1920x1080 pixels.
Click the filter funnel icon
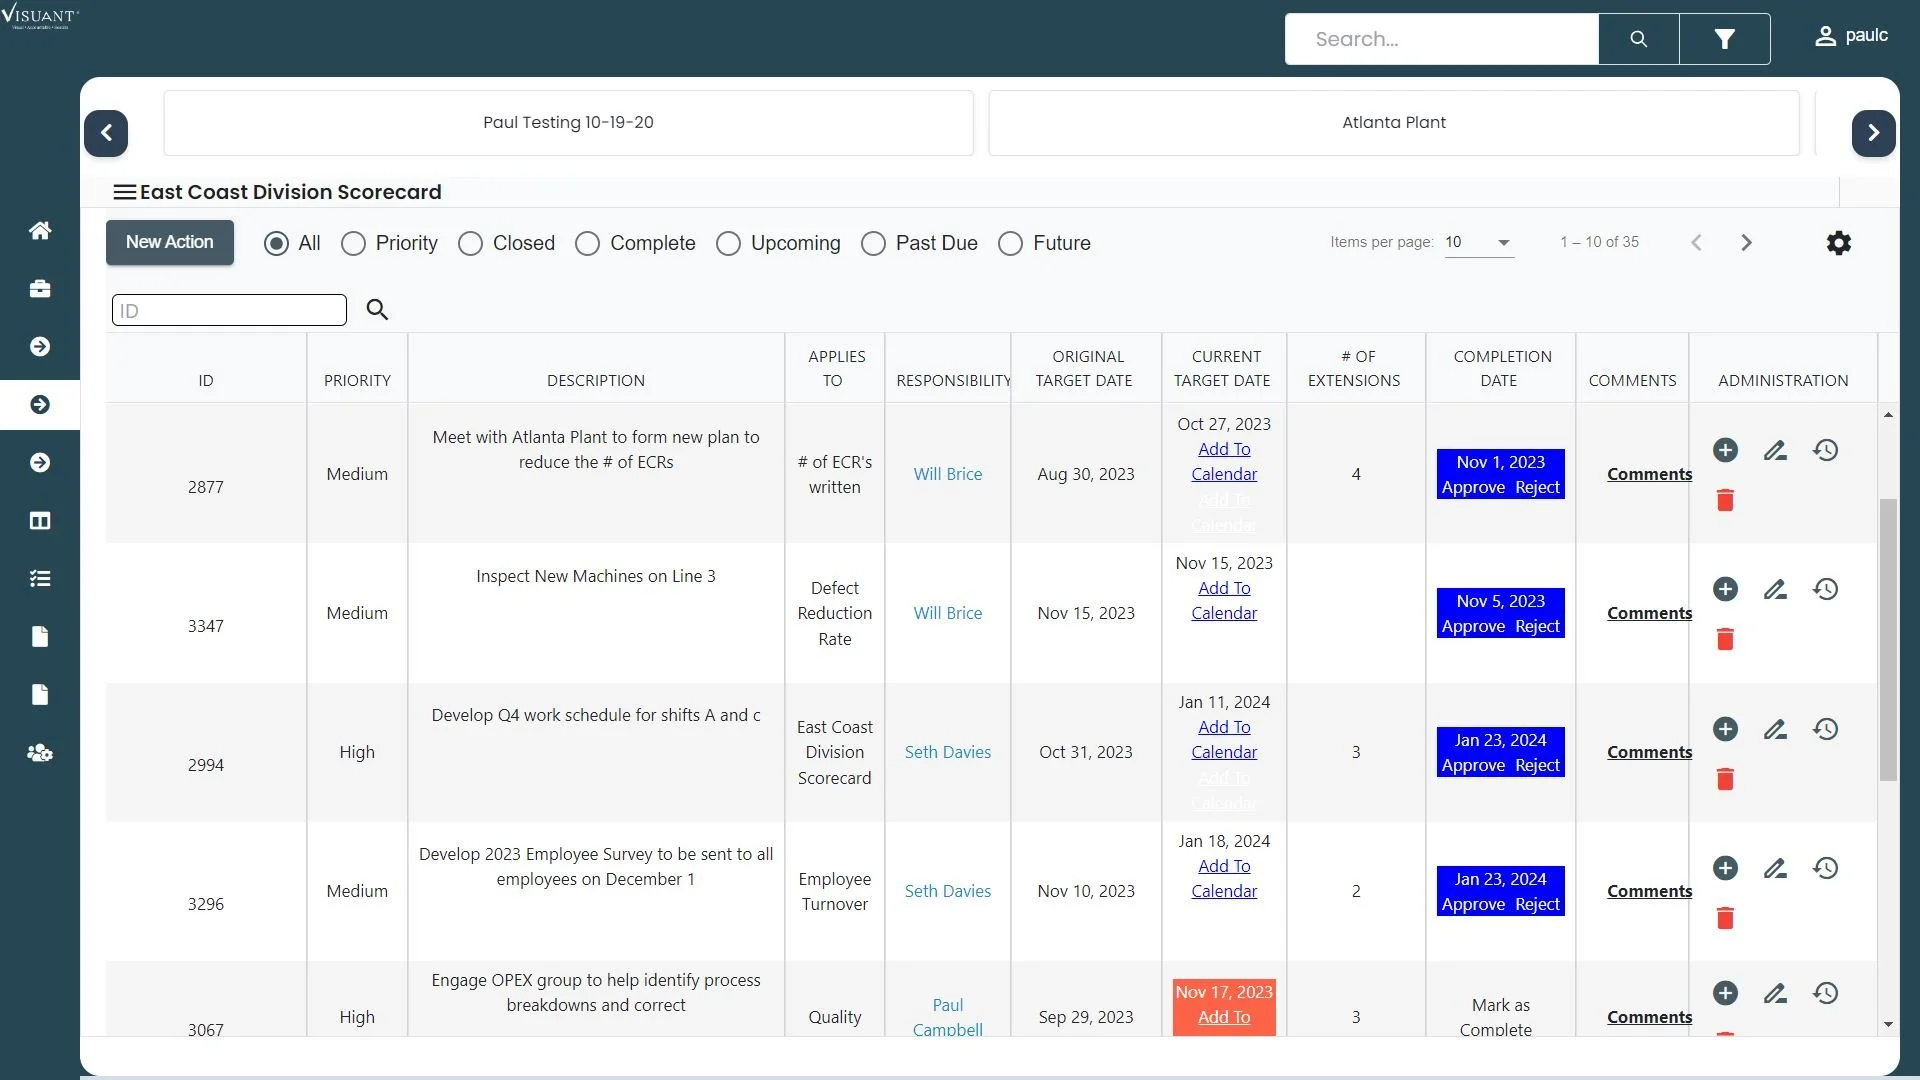pyautogui.click(x=1724, y=39)
